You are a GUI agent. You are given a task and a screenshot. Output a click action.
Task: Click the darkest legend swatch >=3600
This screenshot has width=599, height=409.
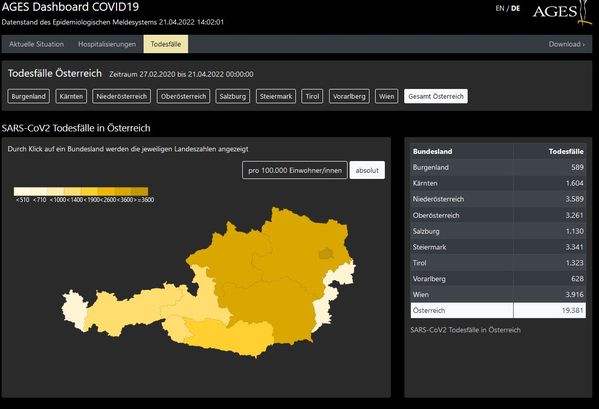click(x=139, y=192)
